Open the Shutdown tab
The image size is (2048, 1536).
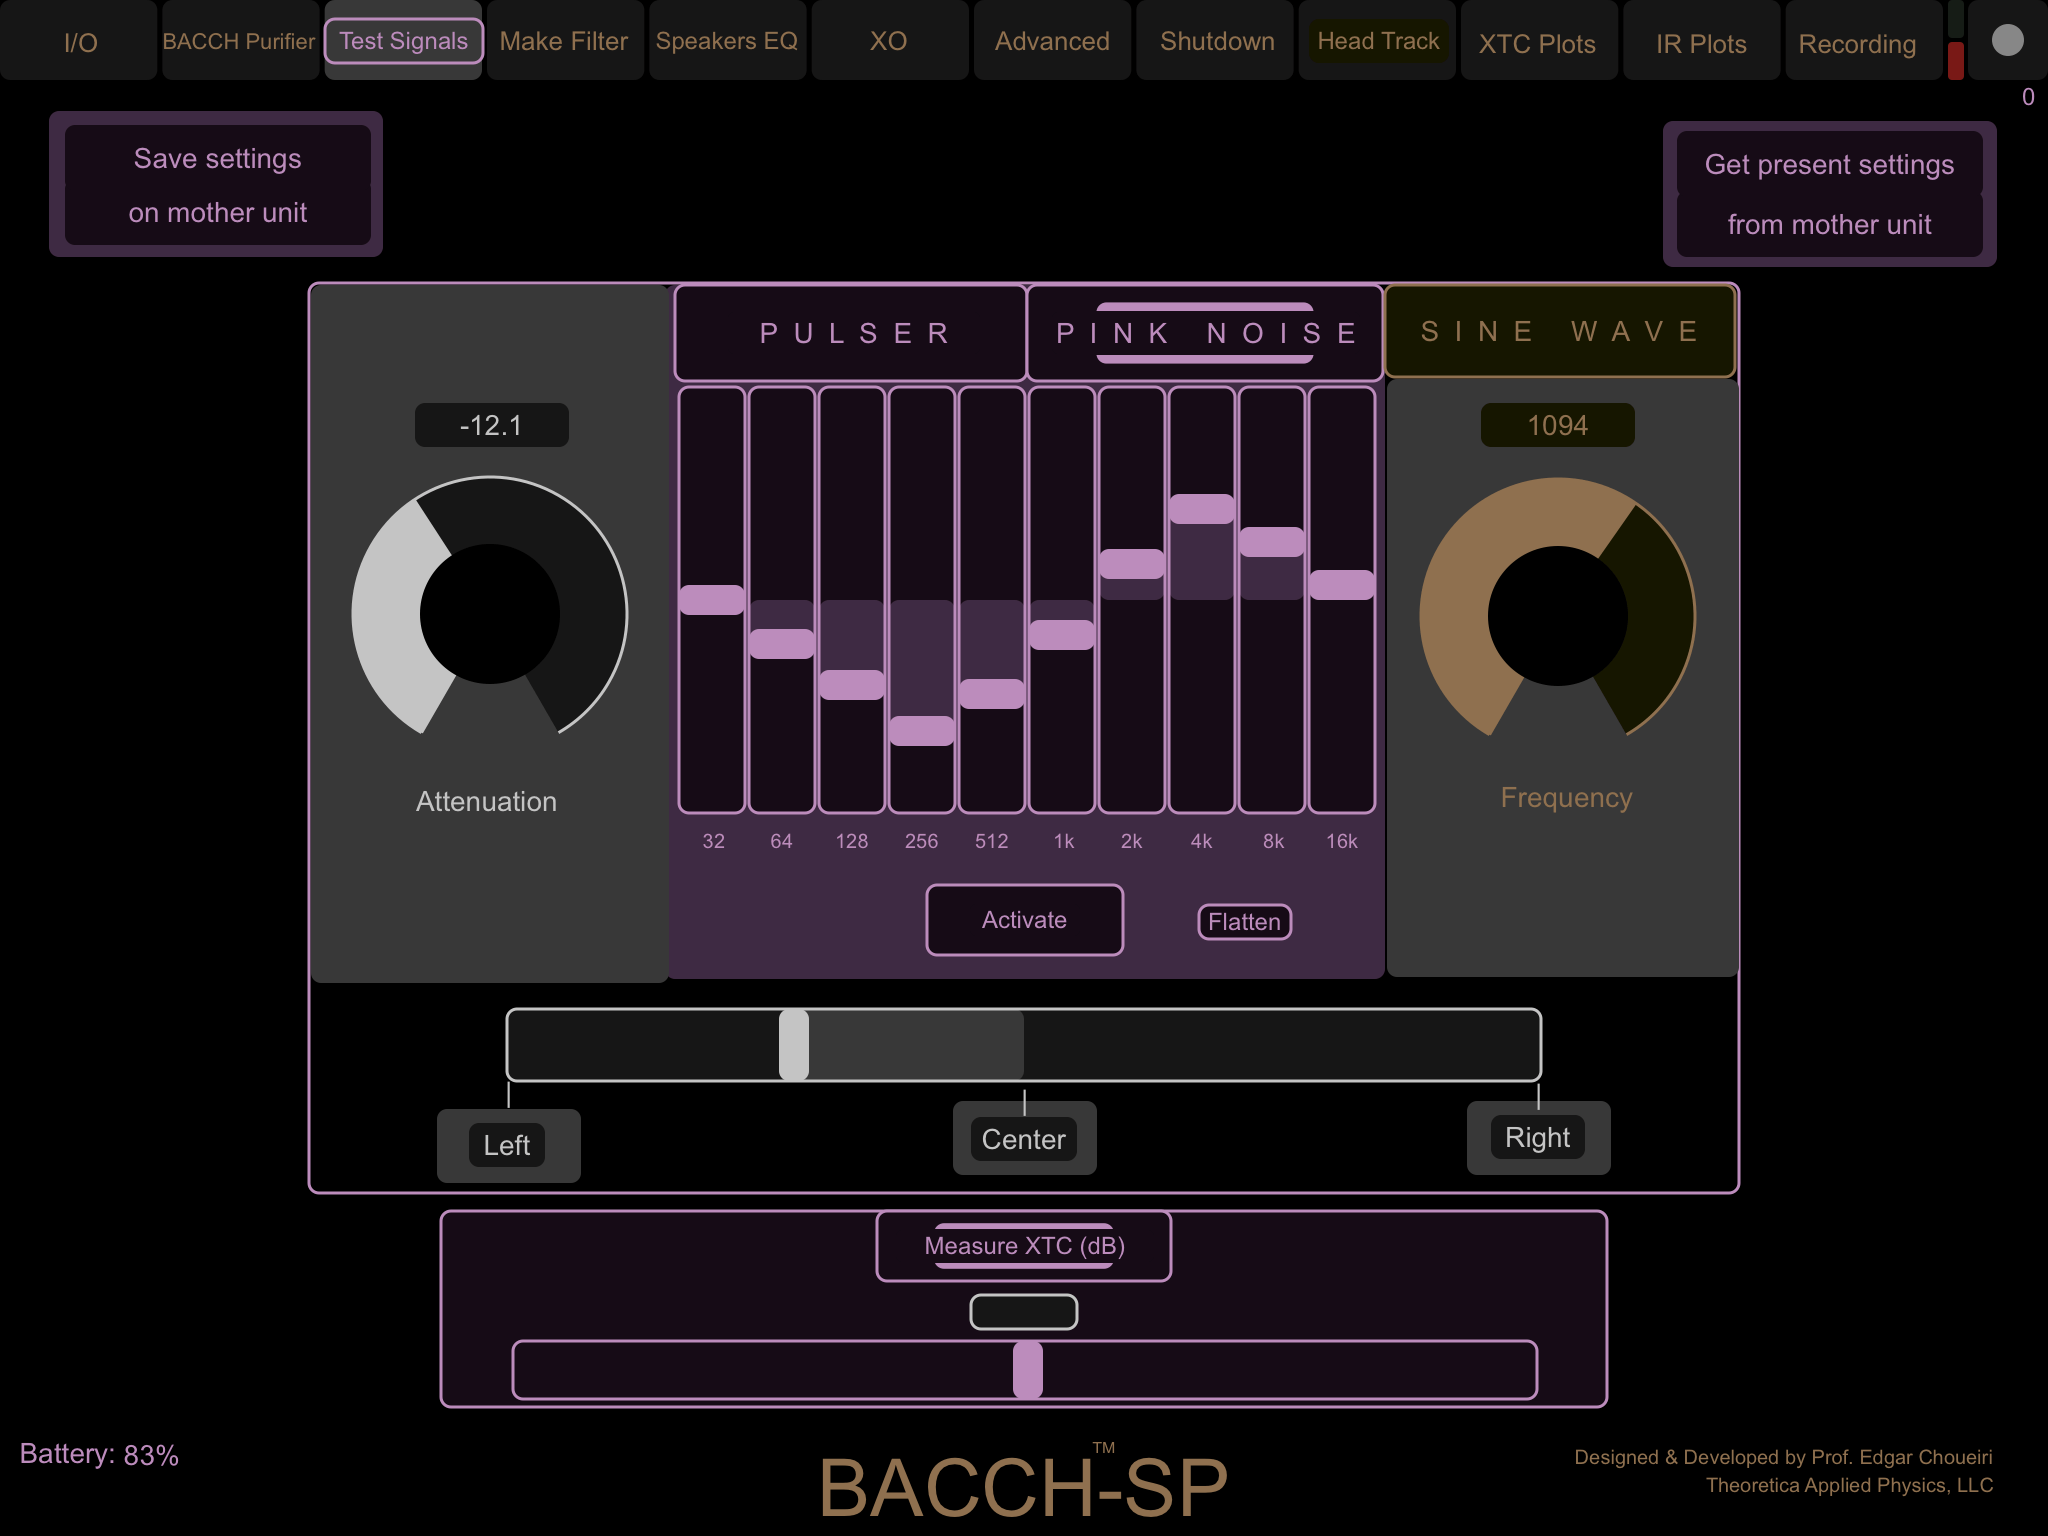point(1217,42)
